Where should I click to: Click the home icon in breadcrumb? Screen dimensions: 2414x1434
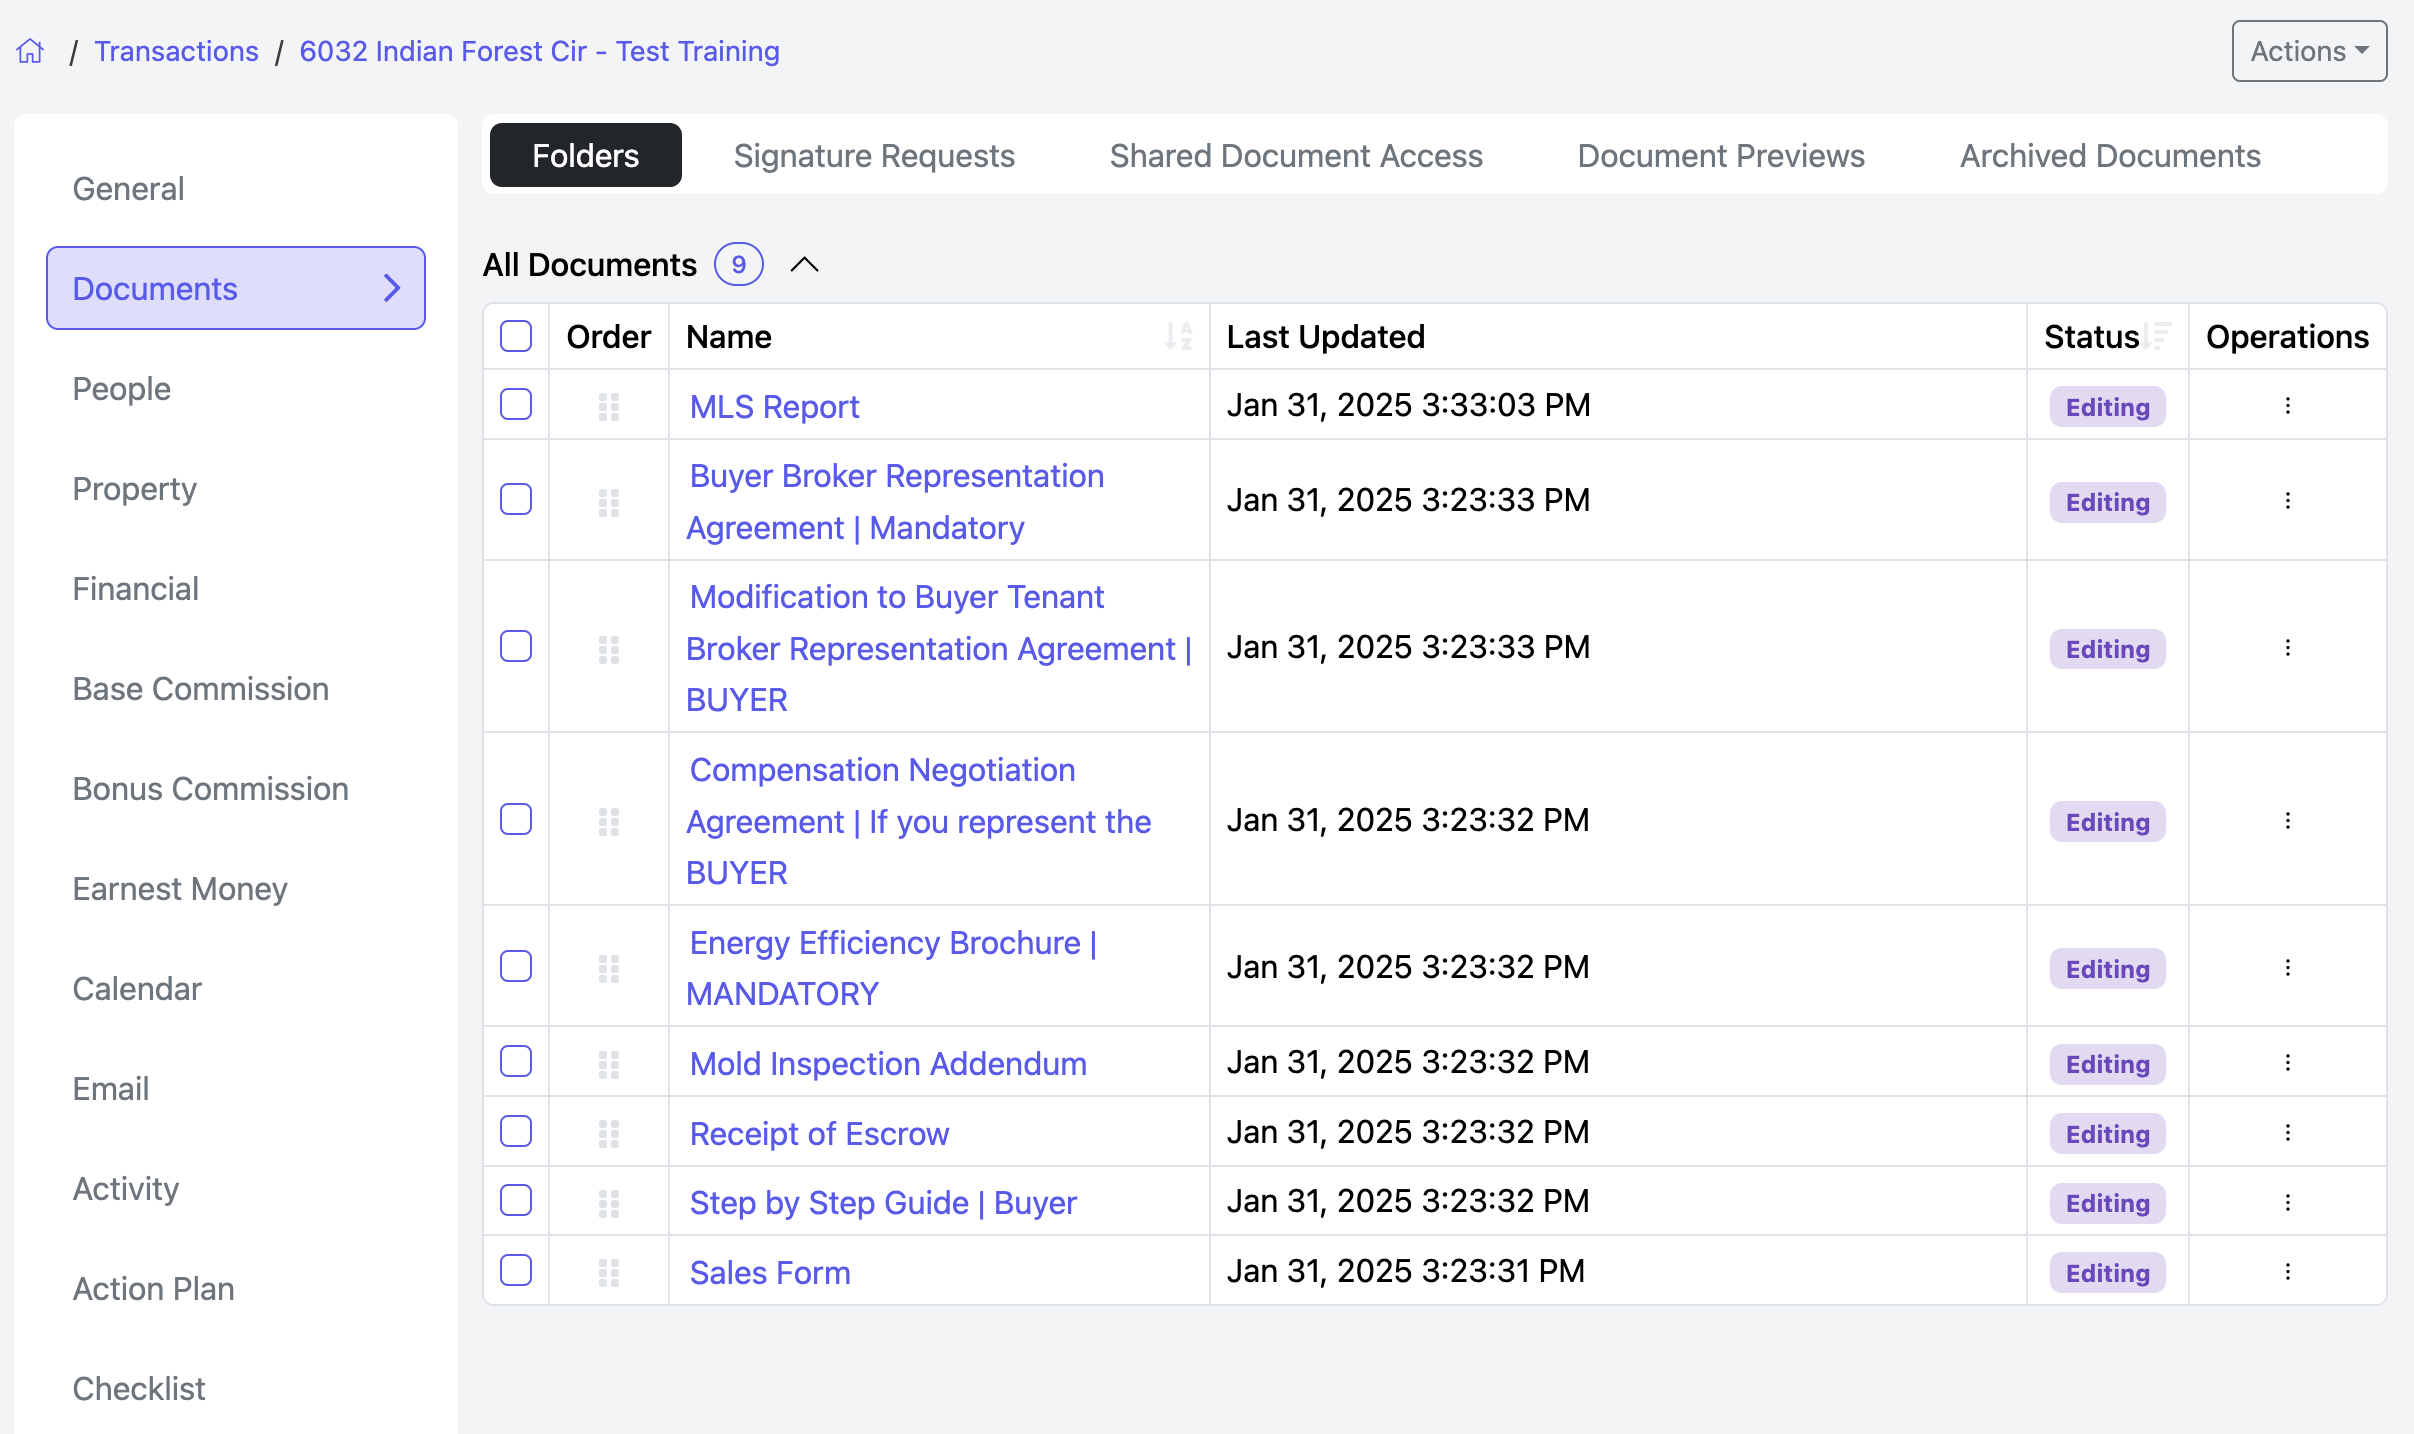(x=31, y=51)
